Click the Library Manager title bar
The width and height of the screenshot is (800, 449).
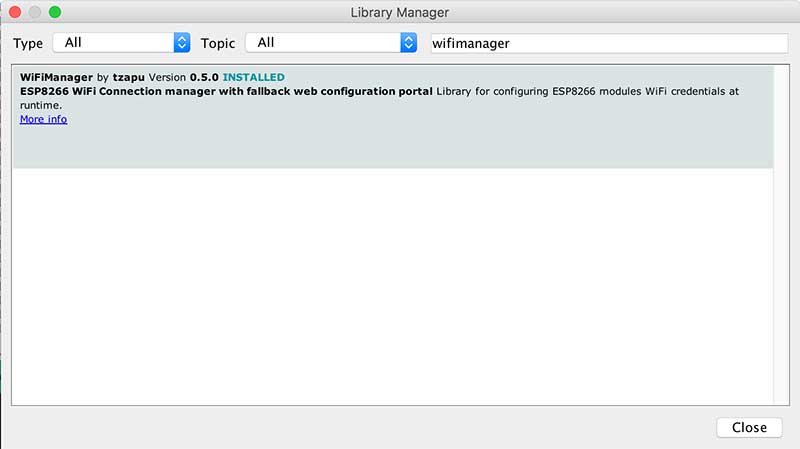point(400,12)
